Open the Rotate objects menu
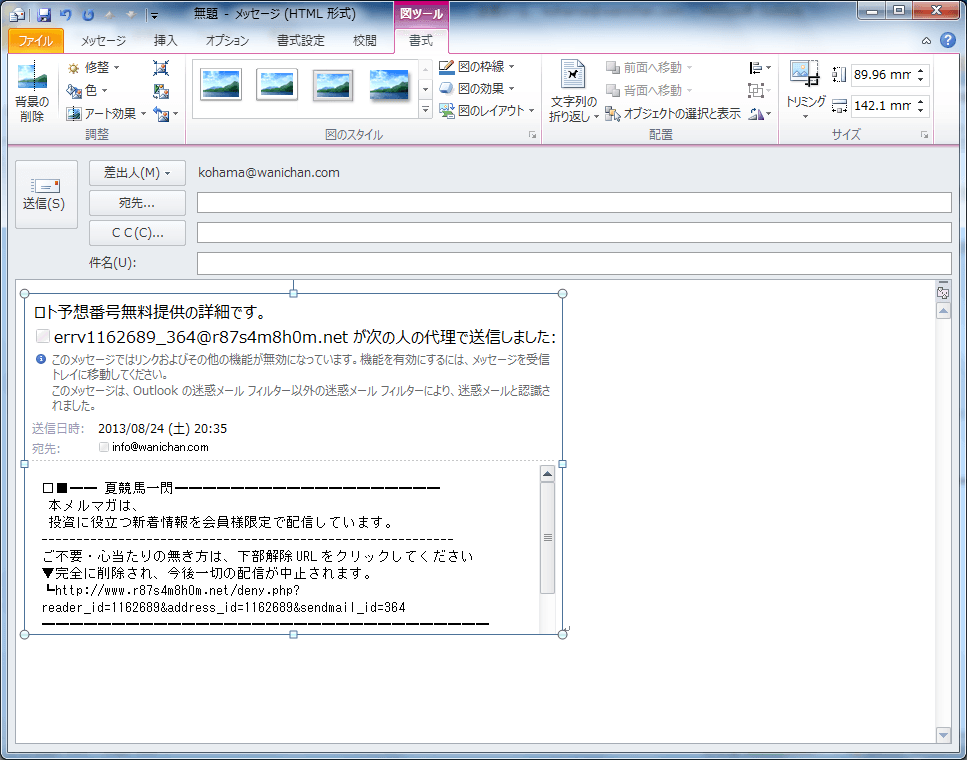Viewport: 967px width, 760px height. point(760,114)
